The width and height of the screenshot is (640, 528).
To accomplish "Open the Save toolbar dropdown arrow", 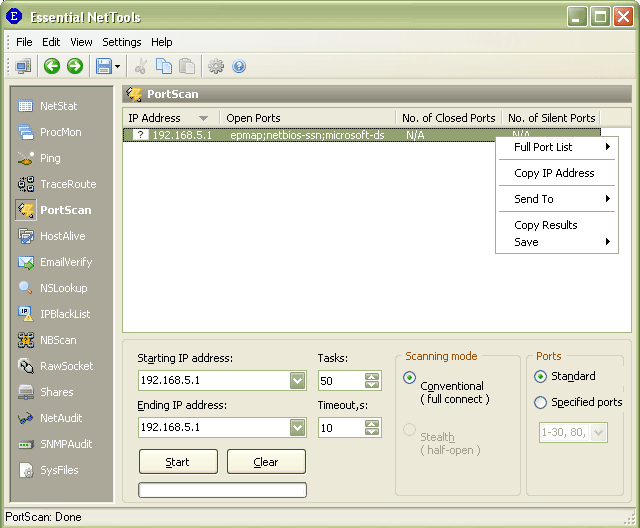I will pos(118,66).
